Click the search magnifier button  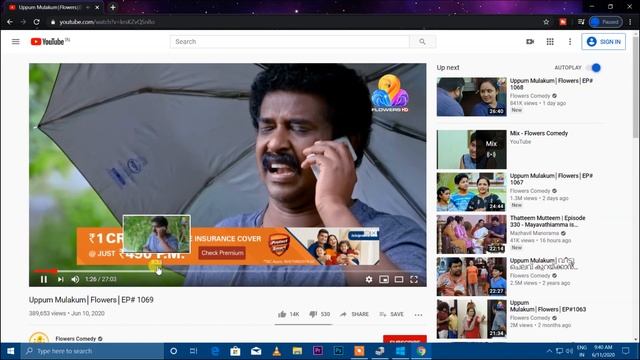pos(422,42)
